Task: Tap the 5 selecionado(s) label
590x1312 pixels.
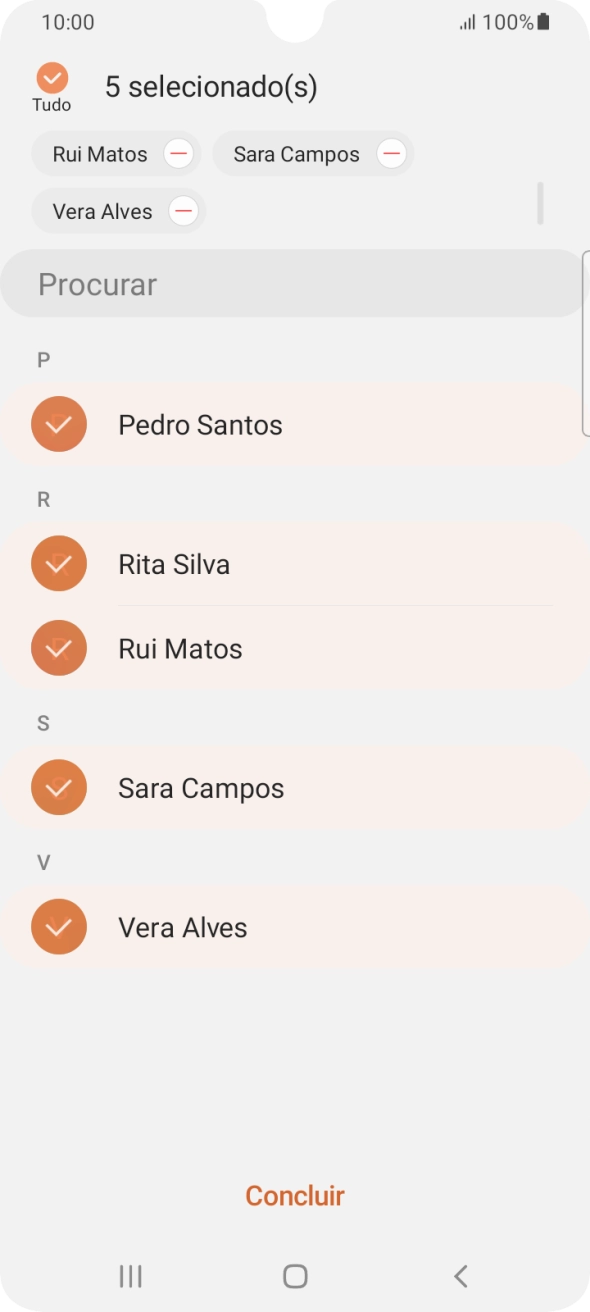Action: [212, 87]
